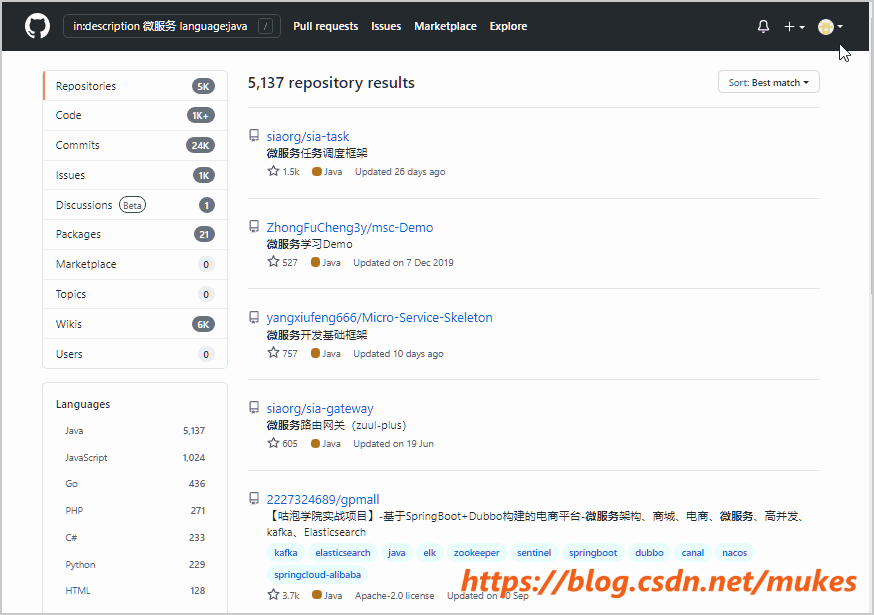Show Marketplace results in sidebar
Image resolution: width=874 pixels, height=615 pixels.
pos(135,264)
